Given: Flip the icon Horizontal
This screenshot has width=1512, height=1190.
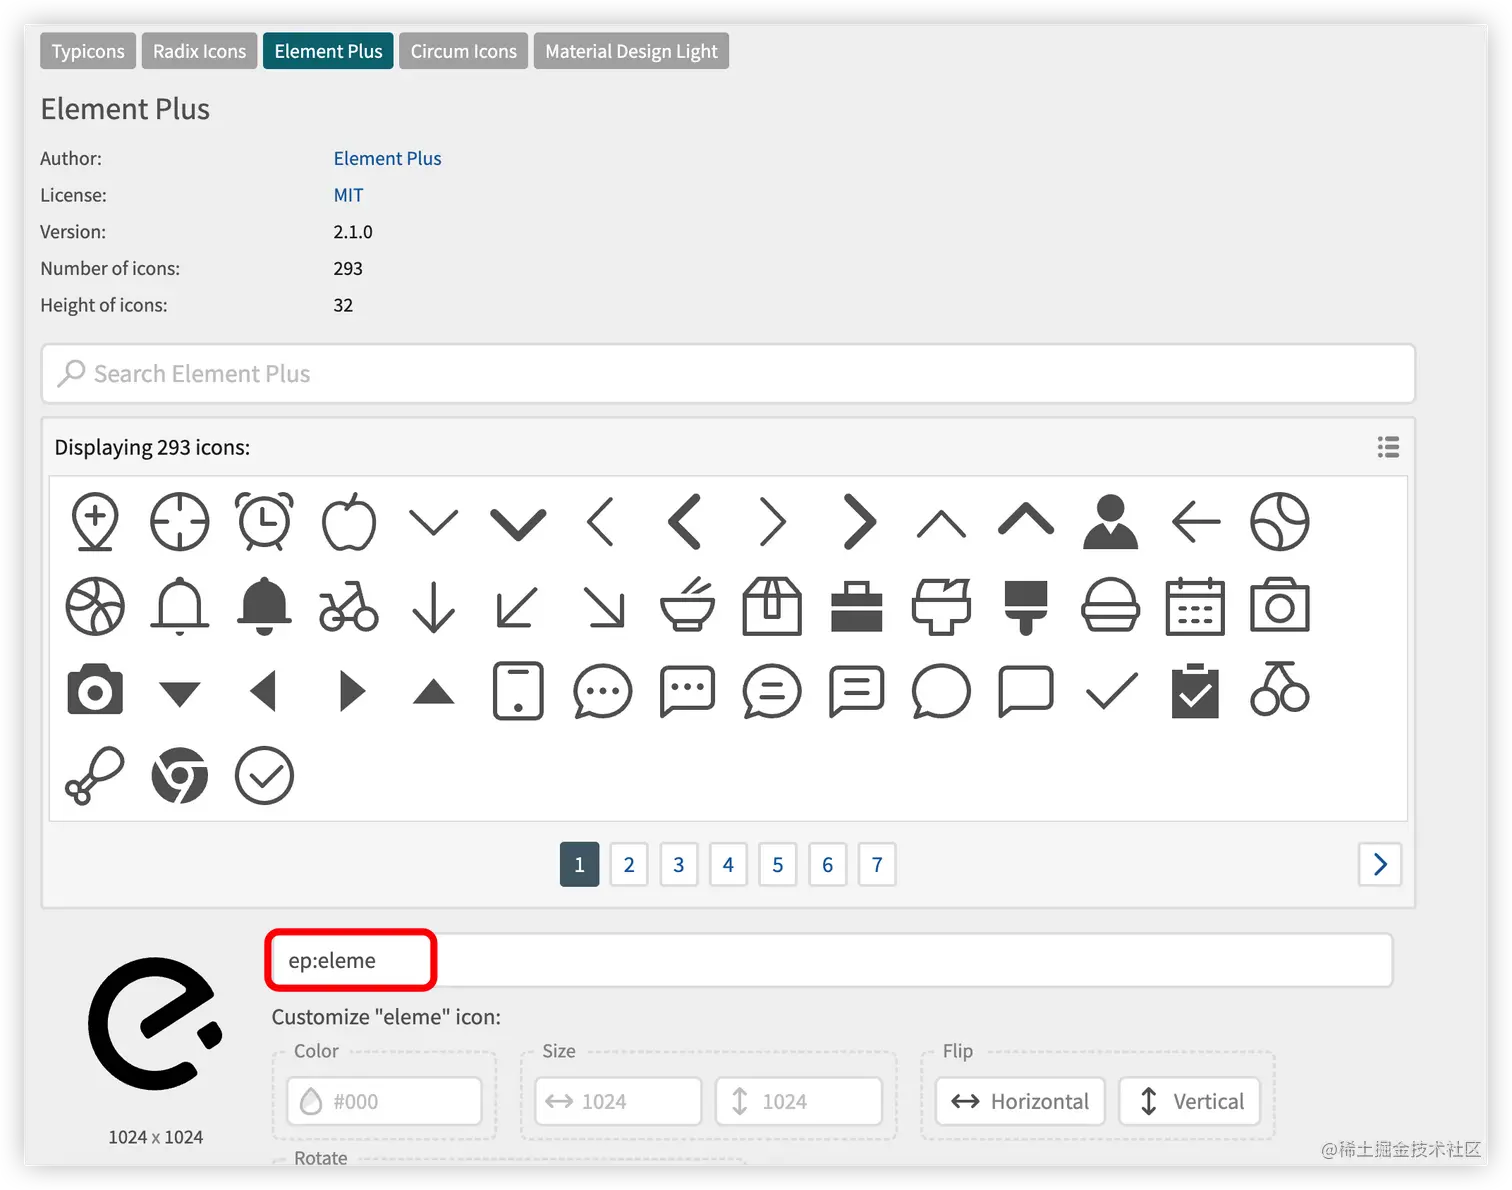Looking at the screenshot, I should (1020, 1101).
